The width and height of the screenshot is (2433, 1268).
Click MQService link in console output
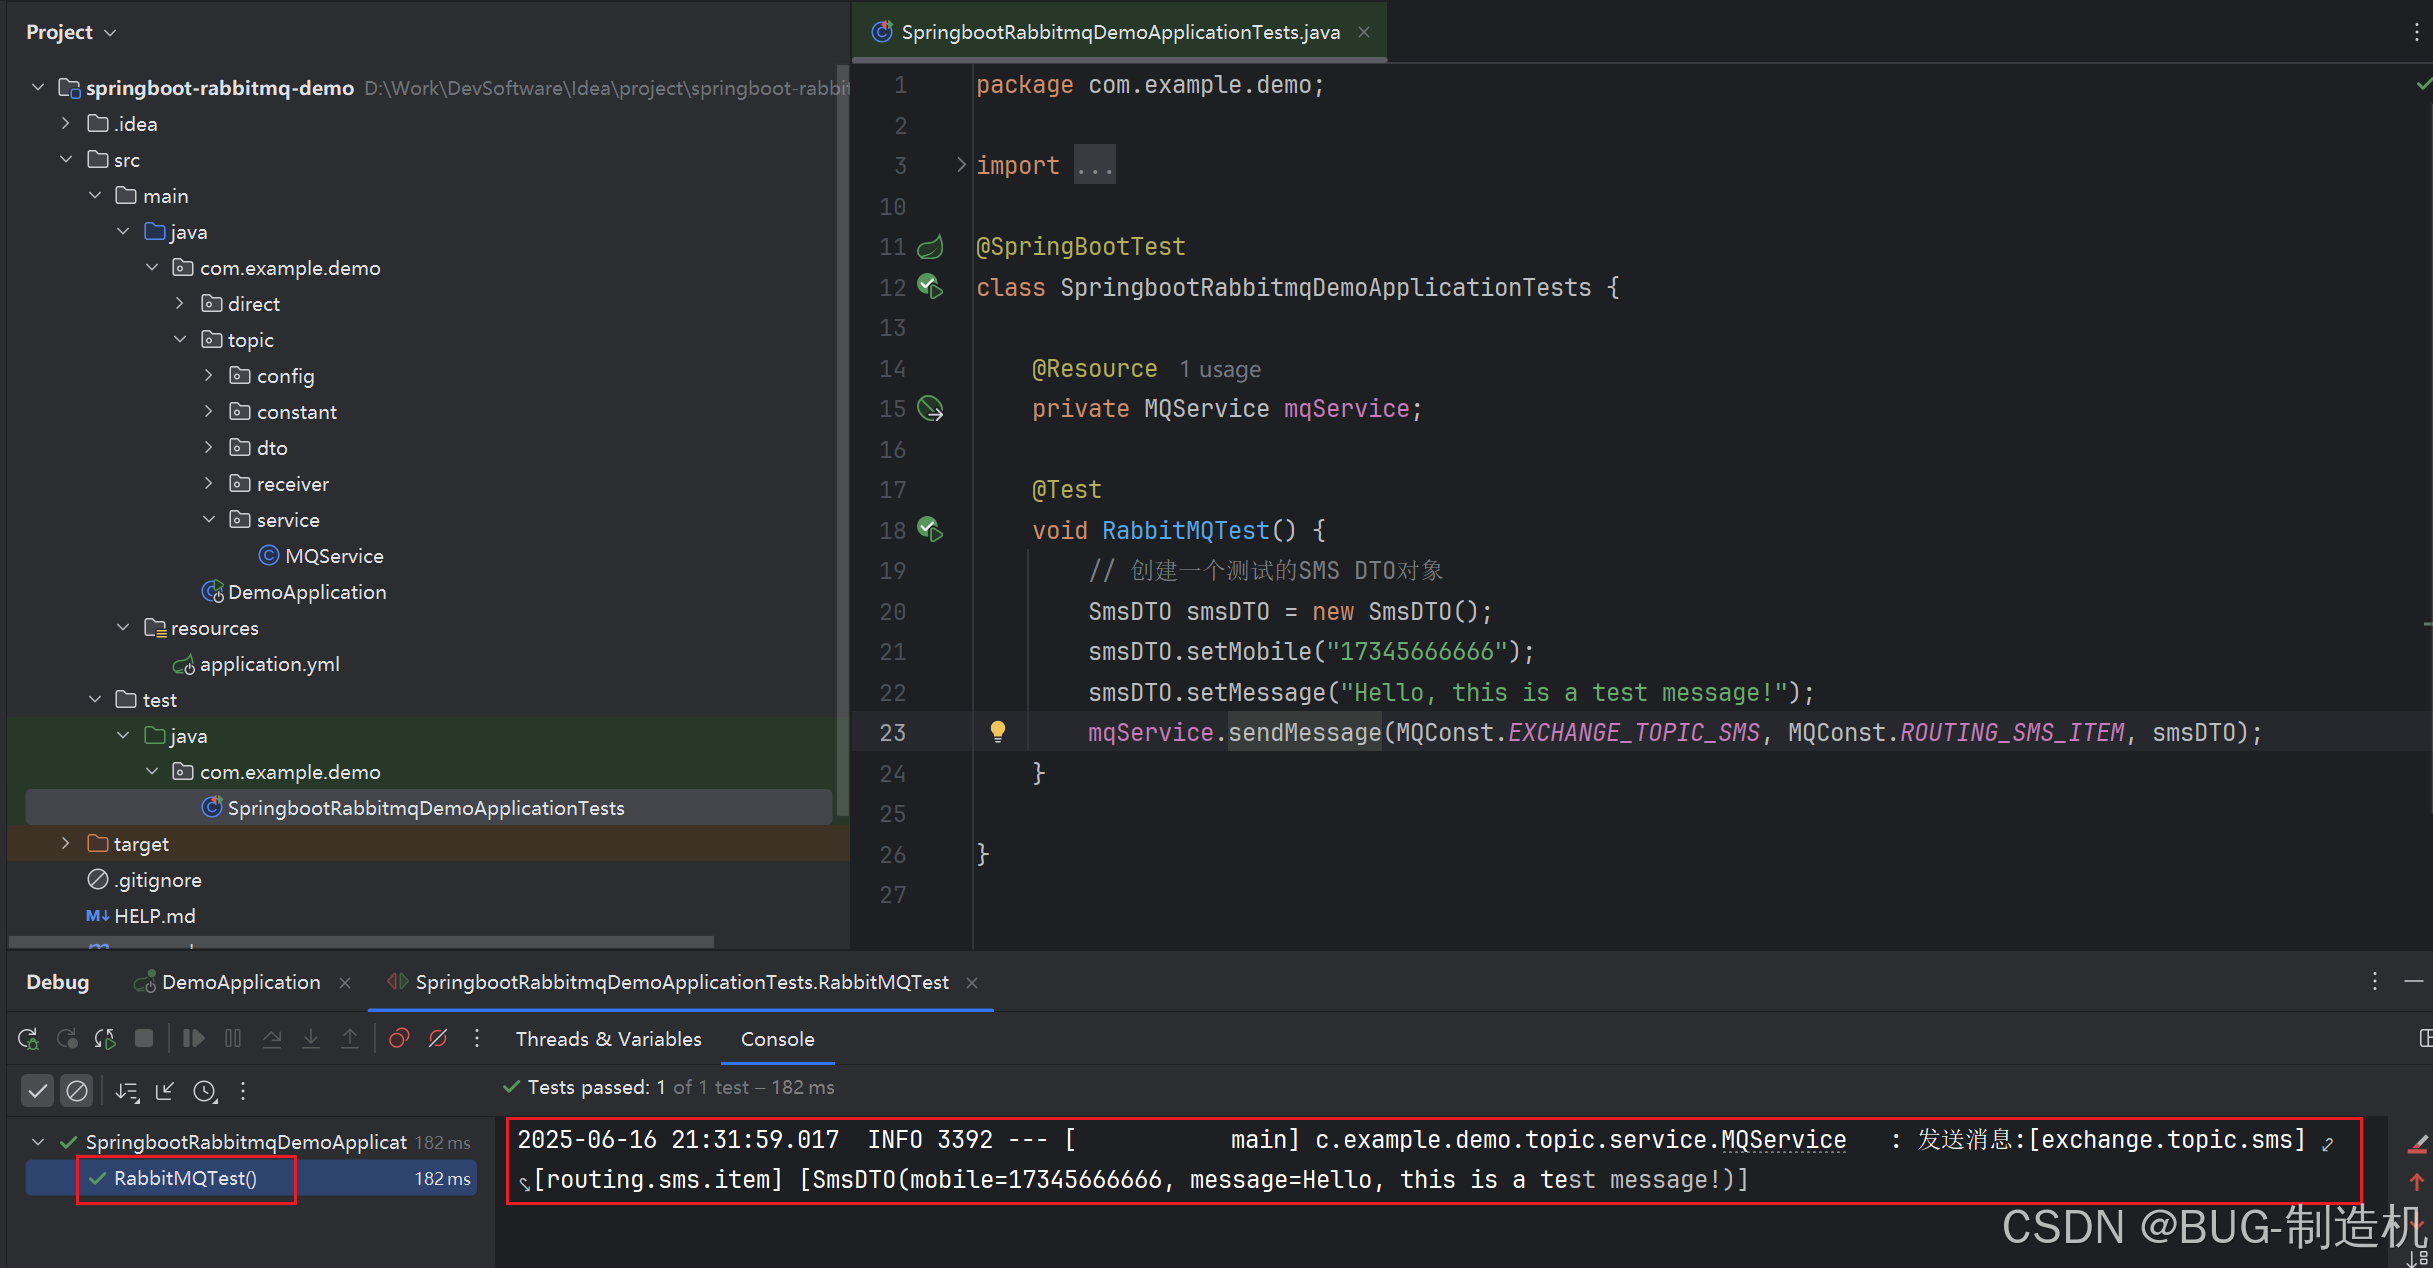tap(1783, 1140)
